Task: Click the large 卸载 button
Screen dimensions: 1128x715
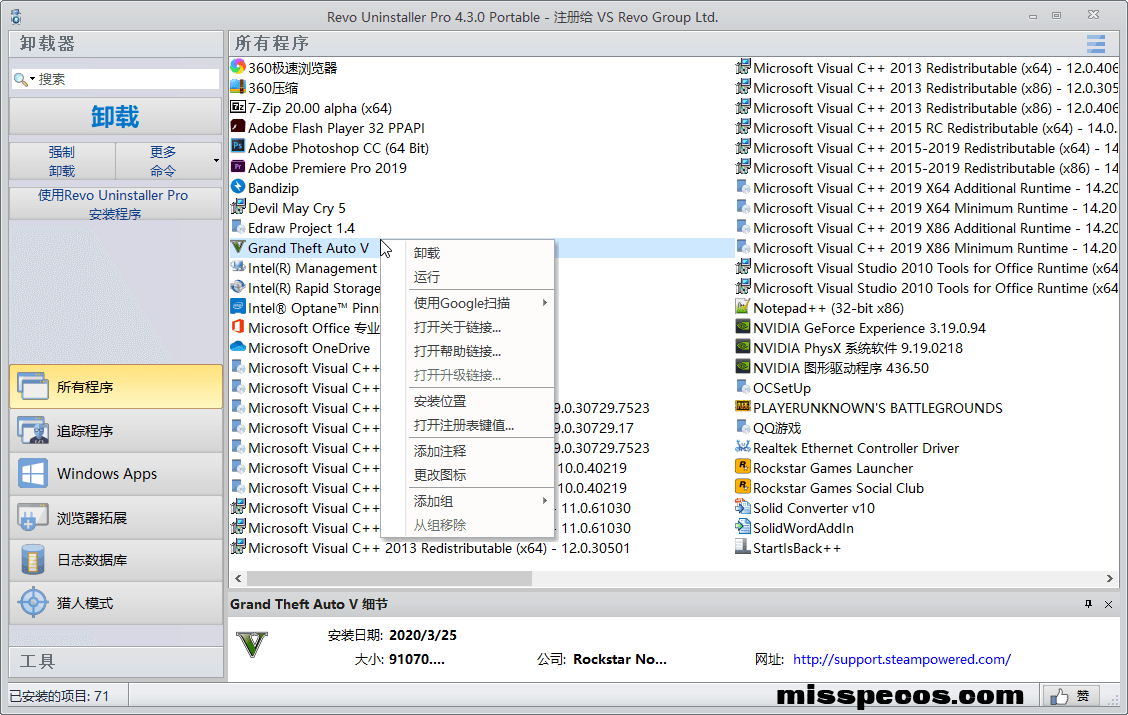Action: tap(115, 117)
